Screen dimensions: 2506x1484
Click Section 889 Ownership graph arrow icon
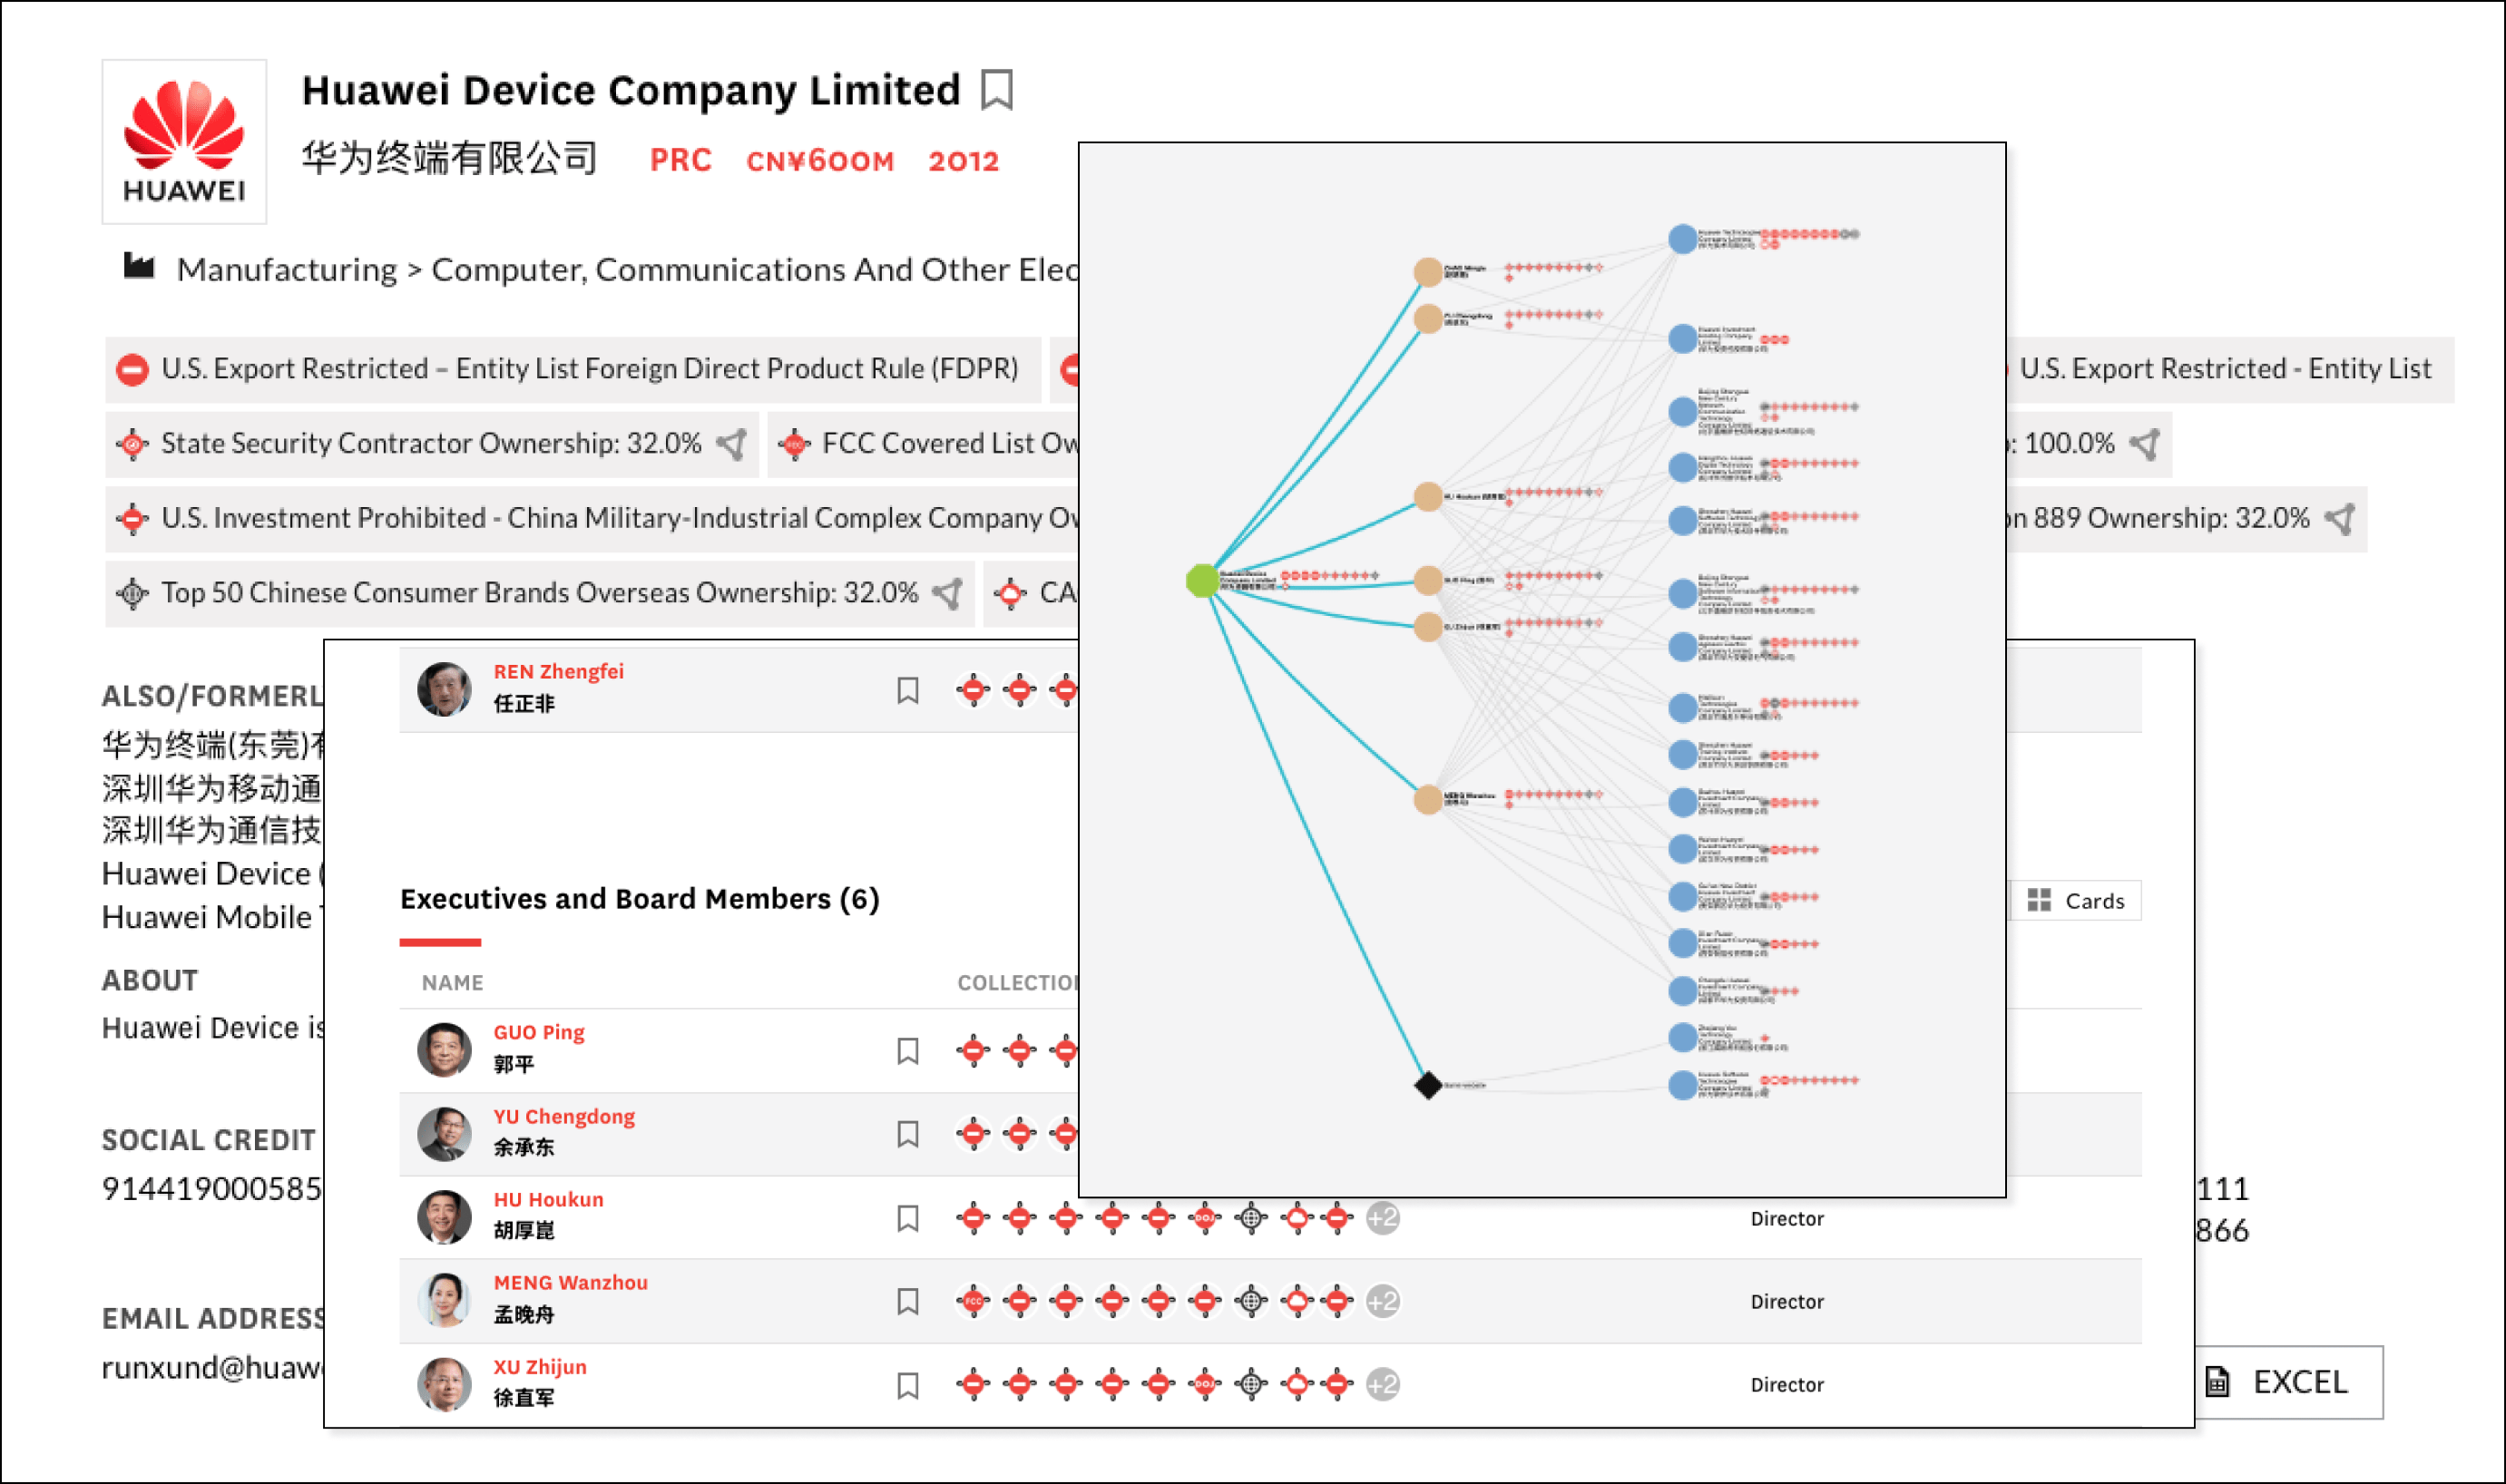[2340, 518]
